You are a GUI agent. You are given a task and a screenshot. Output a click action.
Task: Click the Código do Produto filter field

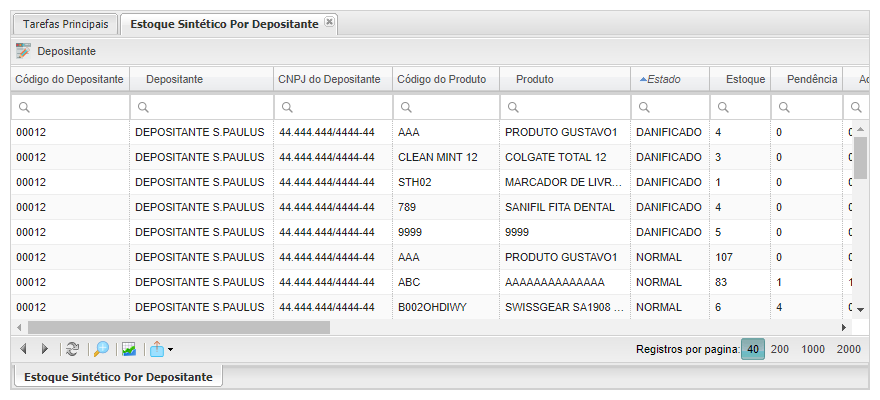(452, 106)
